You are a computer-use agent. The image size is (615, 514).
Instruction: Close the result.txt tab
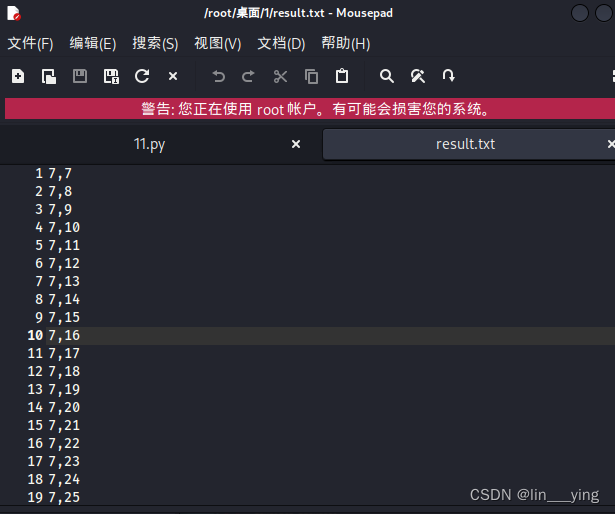pyautogui.click(x=611, y=144)
